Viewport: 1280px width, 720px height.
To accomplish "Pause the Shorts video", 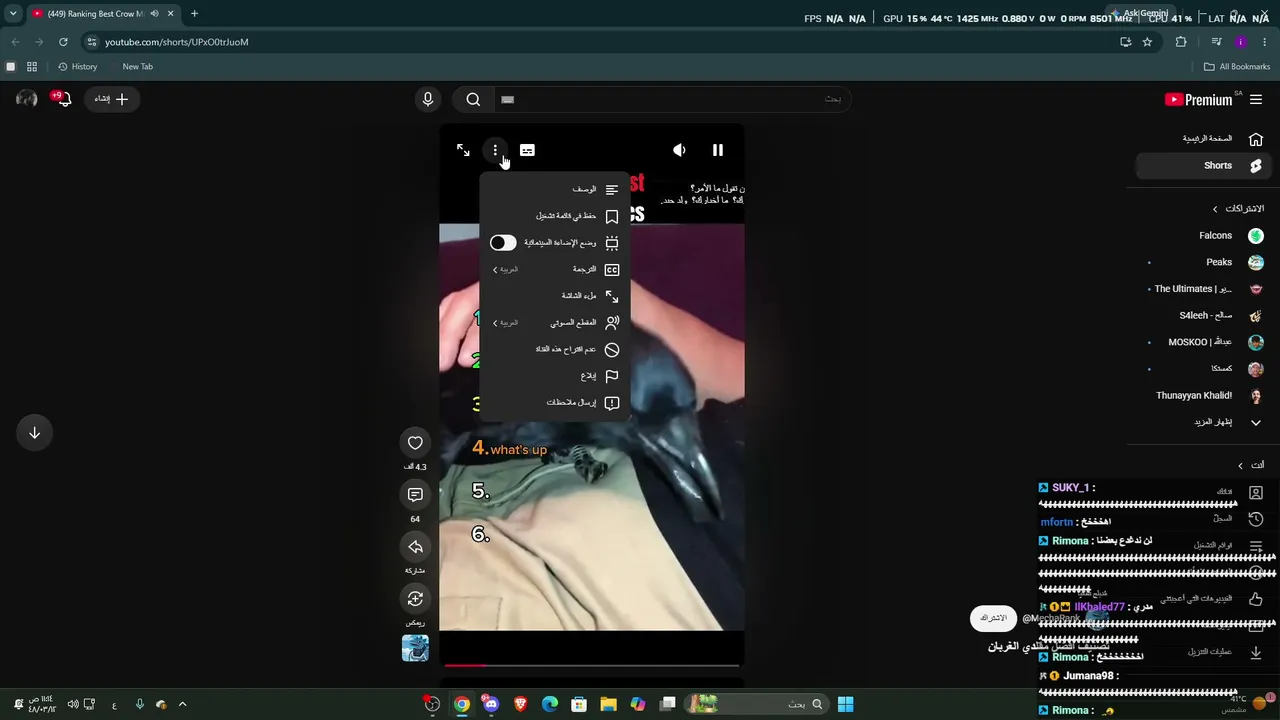I will coord(717,150).
